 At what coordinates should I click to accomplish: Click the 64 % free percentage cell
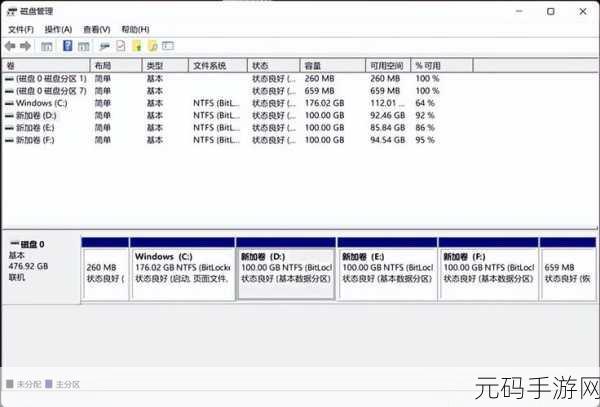[x=425, y=103]
